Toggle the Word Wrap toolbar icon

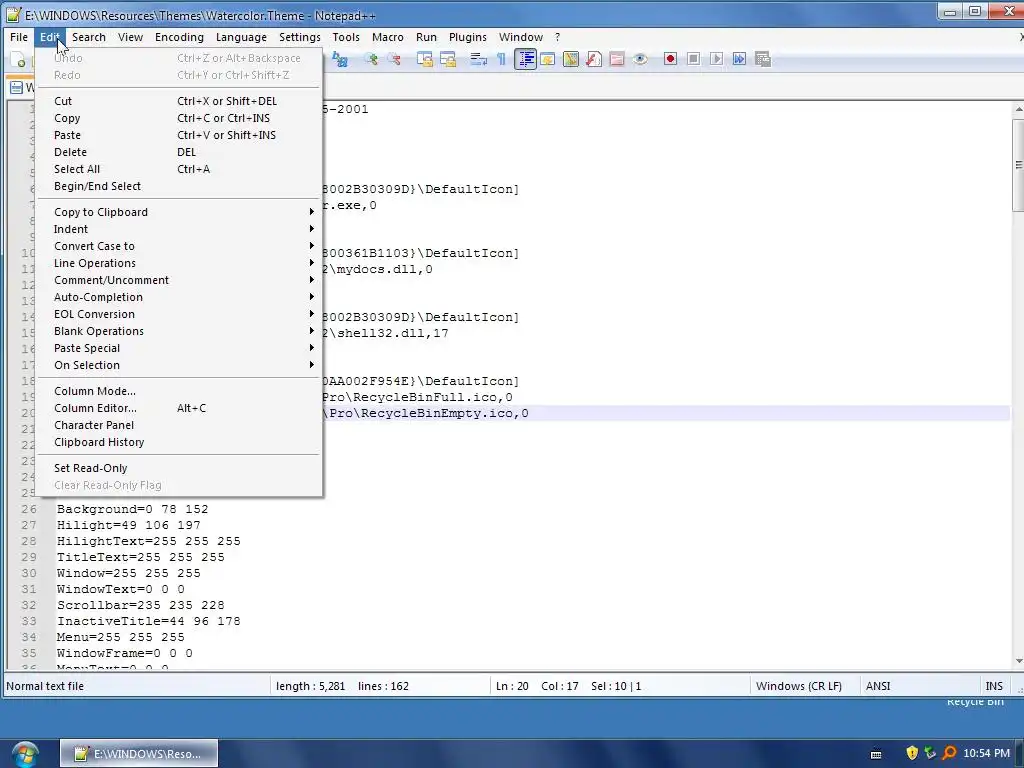pyautogui.click(x=479, y=59)
